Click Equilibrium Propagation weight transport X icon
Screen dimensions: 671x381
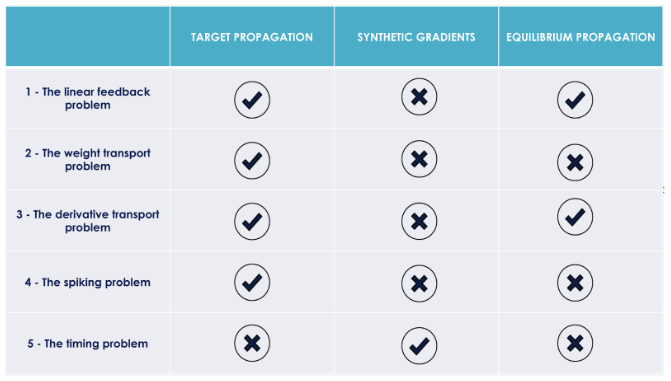coord(575,162)
